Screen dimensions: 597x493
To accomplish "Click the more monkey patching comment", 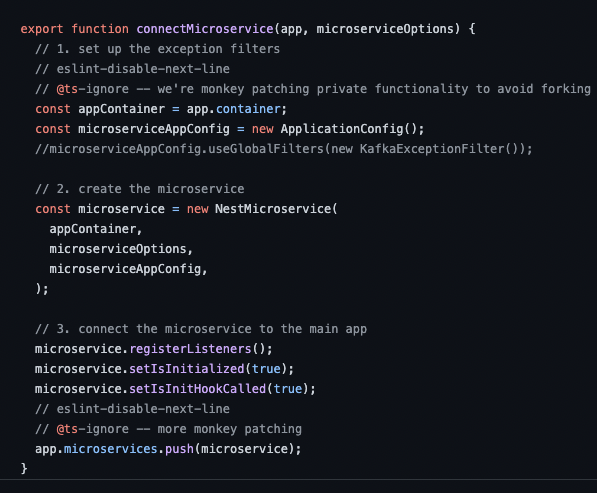I will pyautogui.click(x=168, y=429).
